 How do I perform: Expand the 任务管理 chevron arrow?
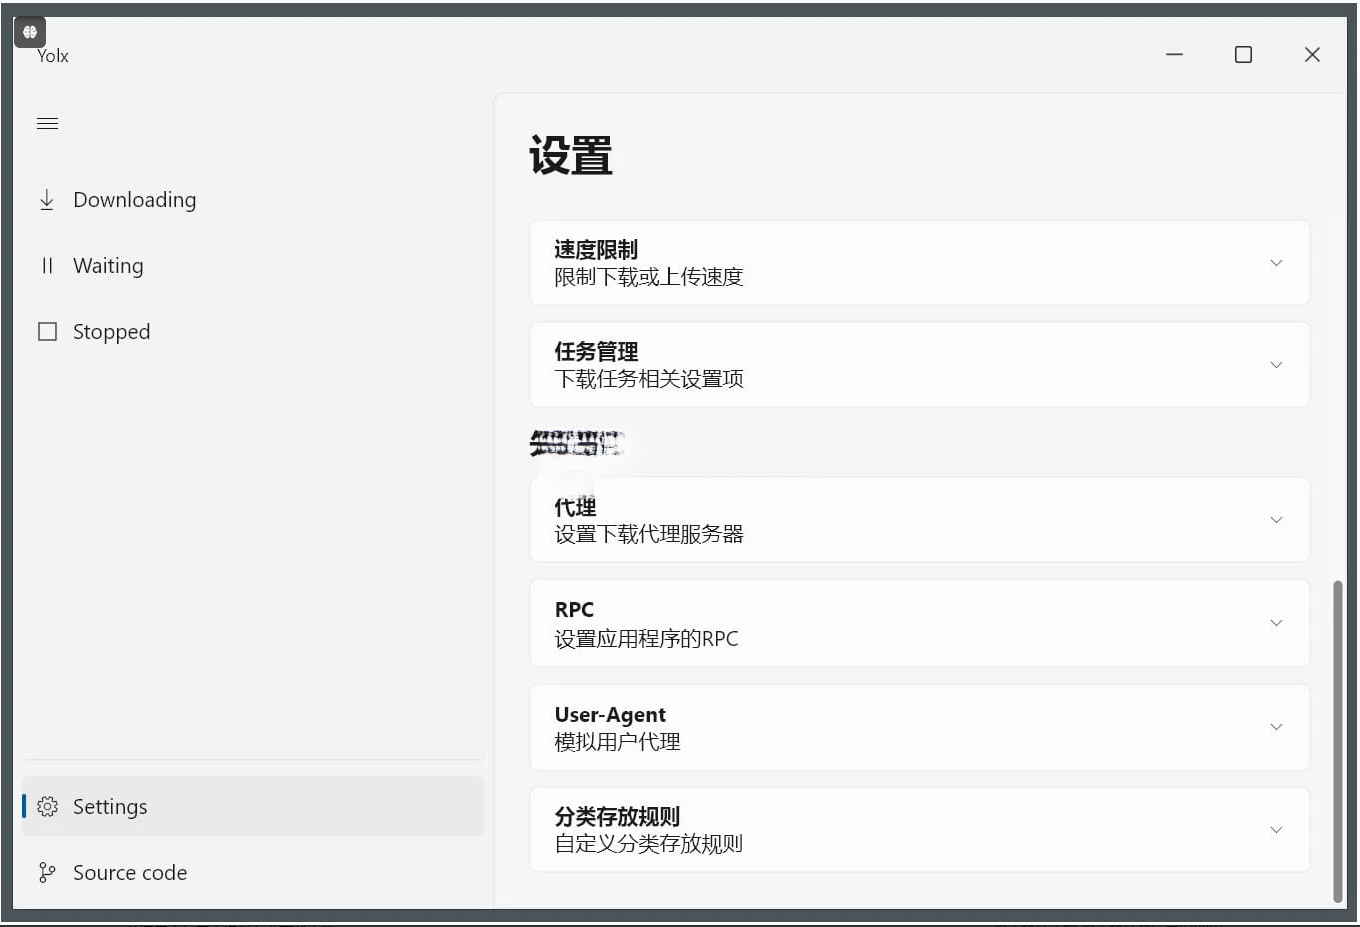coord(1276,365)
